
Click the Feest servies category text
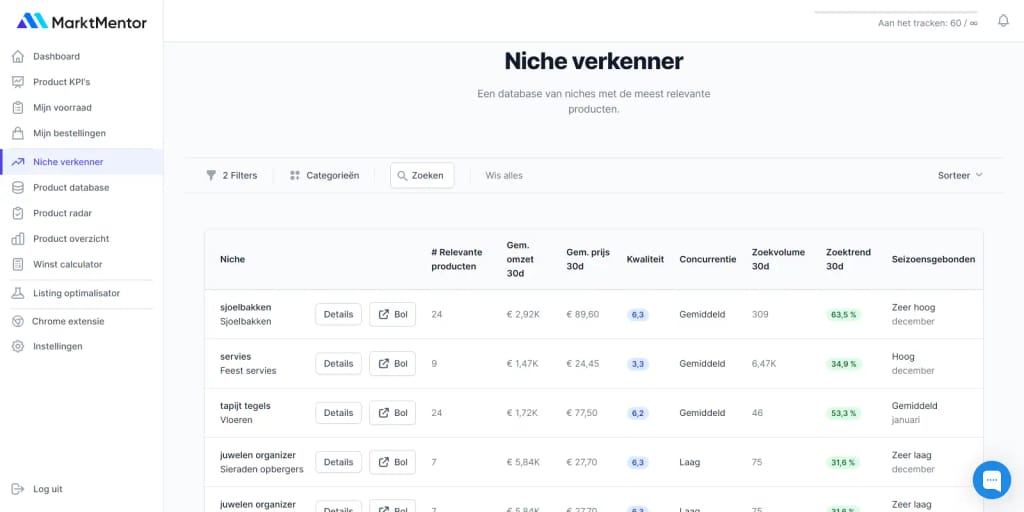pos(248,371)
